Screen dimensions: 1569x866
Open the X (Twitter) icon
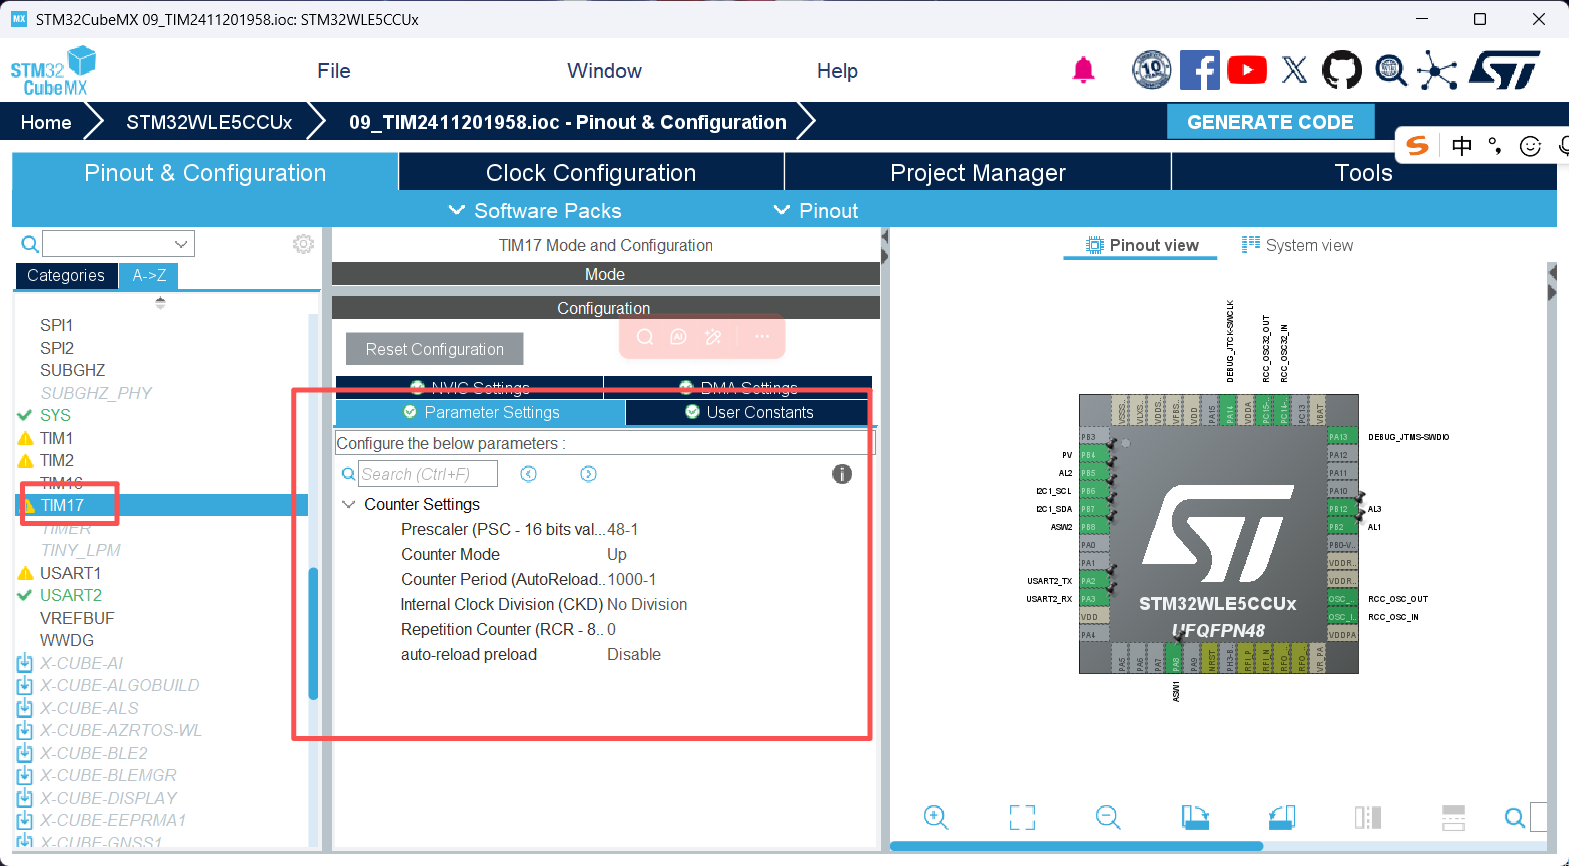pos(1294,70)
